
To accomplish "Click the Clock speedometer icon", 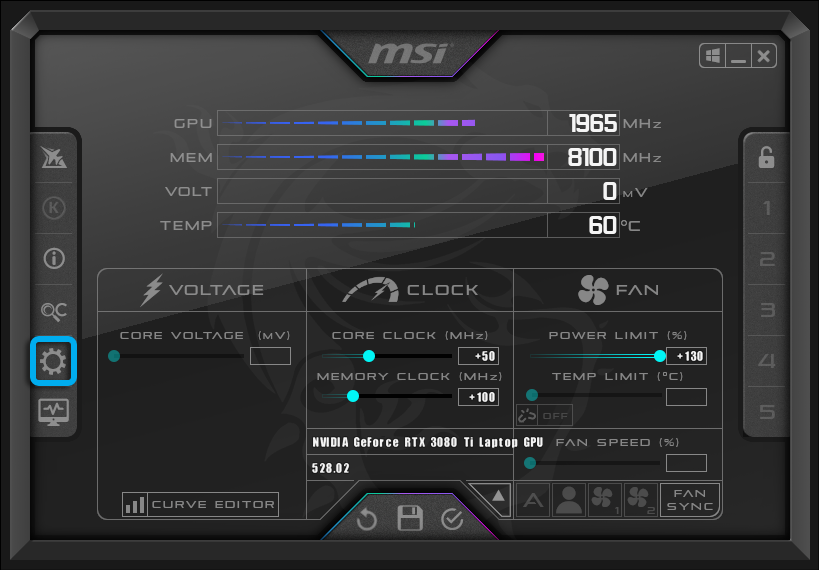I will (370, 290).
